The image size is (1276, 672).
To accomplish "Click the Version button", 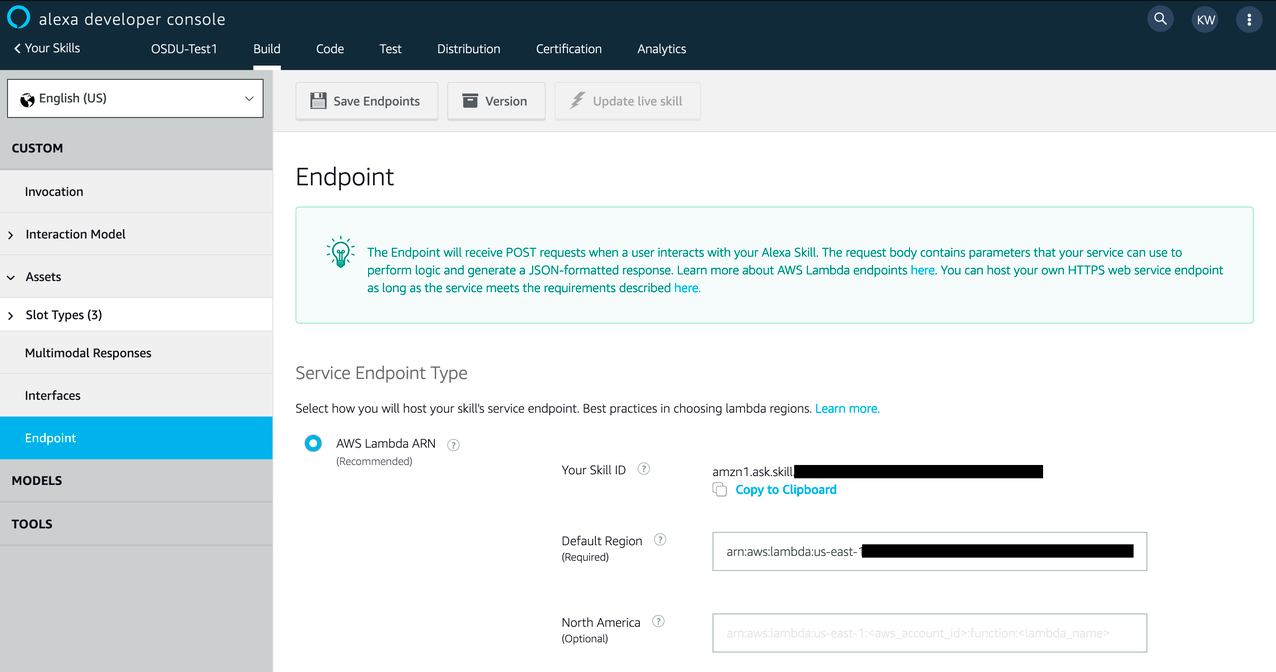I will (495, 101).
